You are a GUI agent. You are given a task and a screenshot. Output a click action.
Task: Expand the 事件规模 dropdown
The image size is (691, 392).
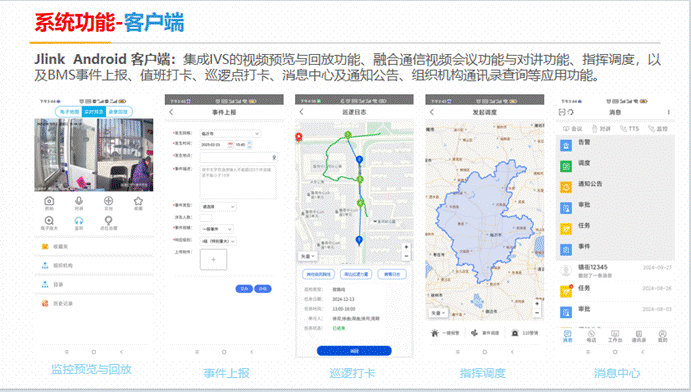pyautogui.click(x=216, y=229)
